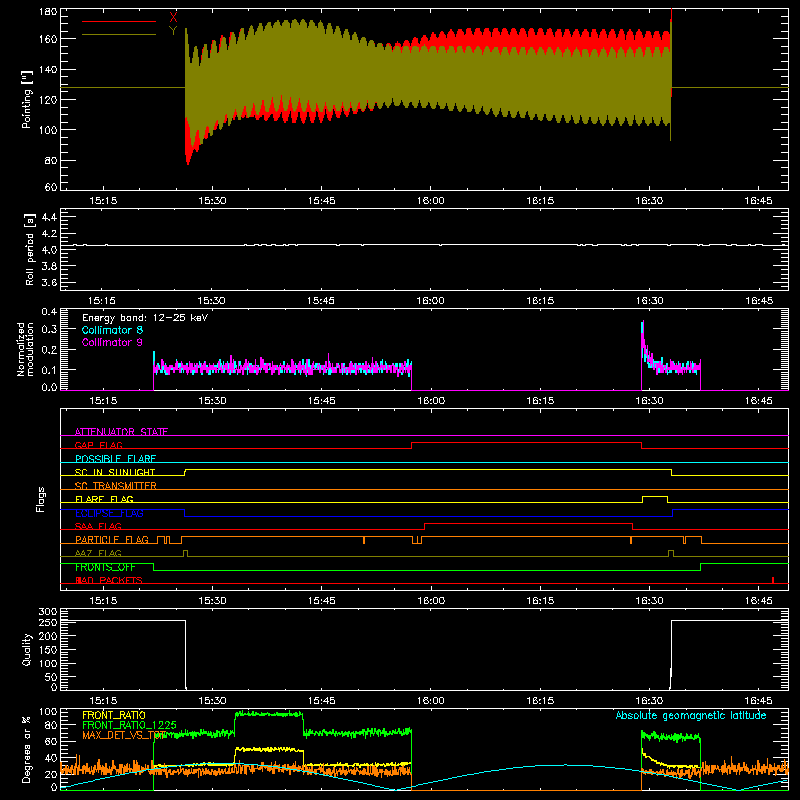Click the GAP_FLAG label
Image resolution: width=800 pixels, height=800 pixels.
point(98,445)
